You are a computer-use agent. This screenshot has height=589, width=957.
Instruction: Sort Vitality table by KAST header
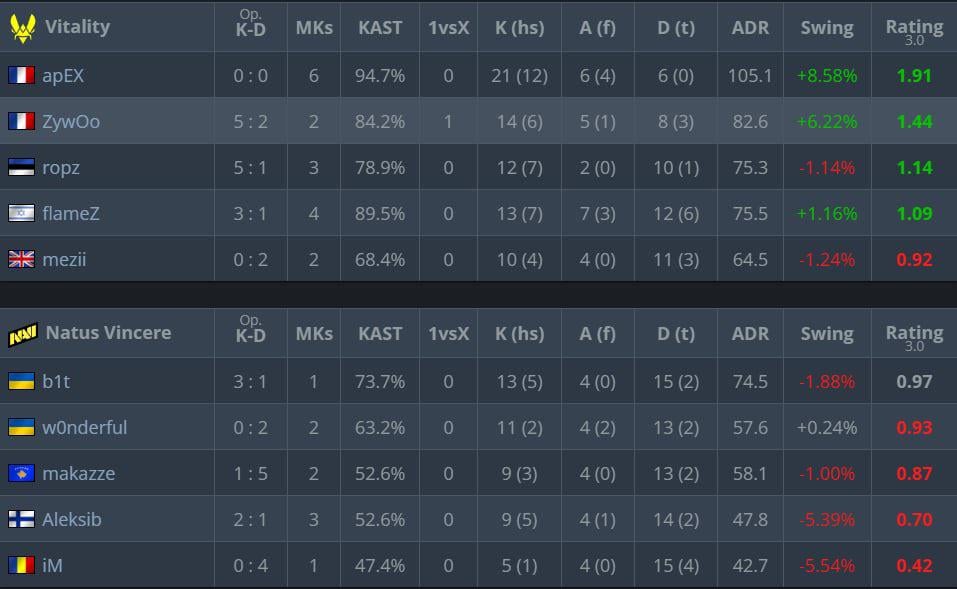[x=380, y=27]
